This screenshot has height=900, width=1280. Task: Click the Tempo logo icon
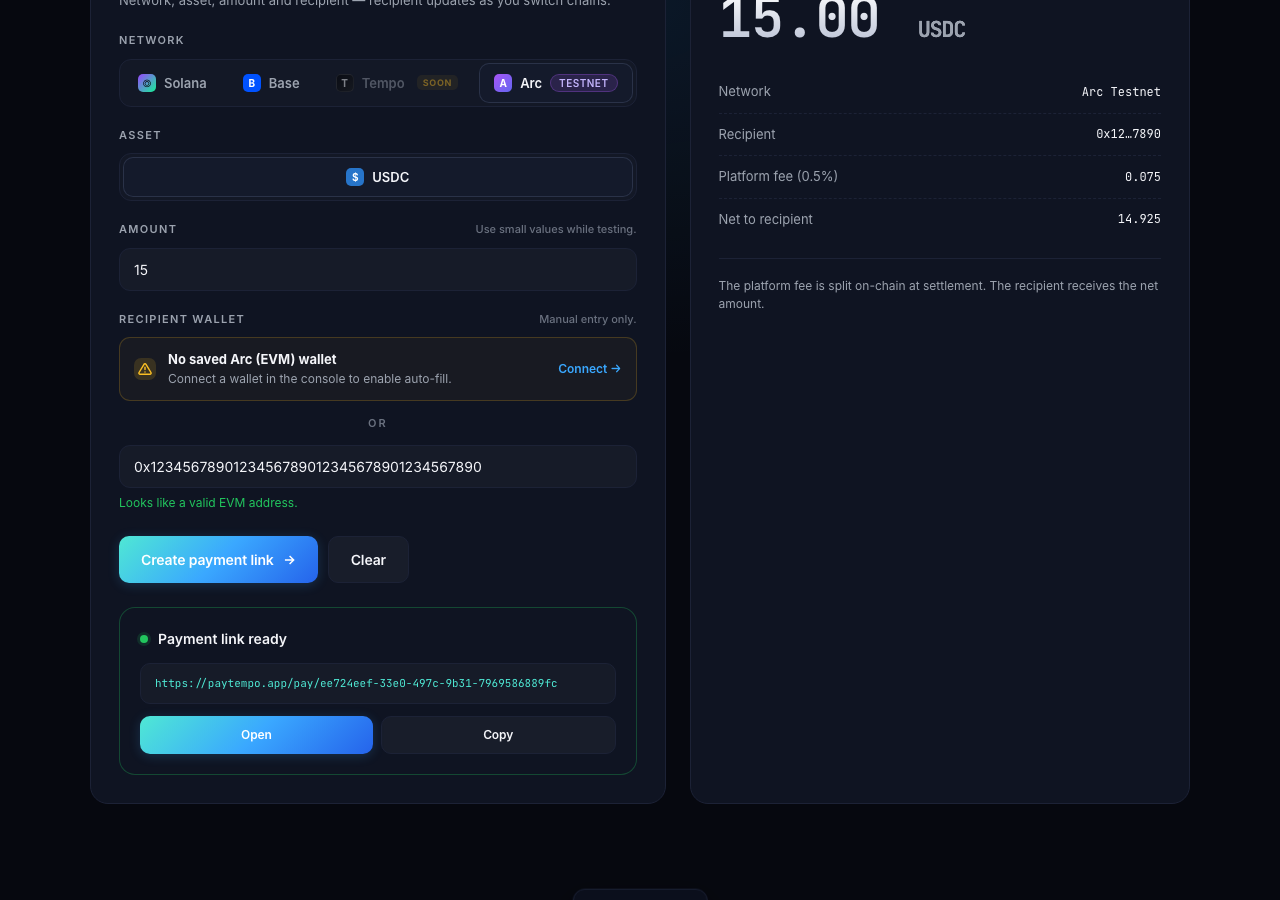tap(345, 83)
